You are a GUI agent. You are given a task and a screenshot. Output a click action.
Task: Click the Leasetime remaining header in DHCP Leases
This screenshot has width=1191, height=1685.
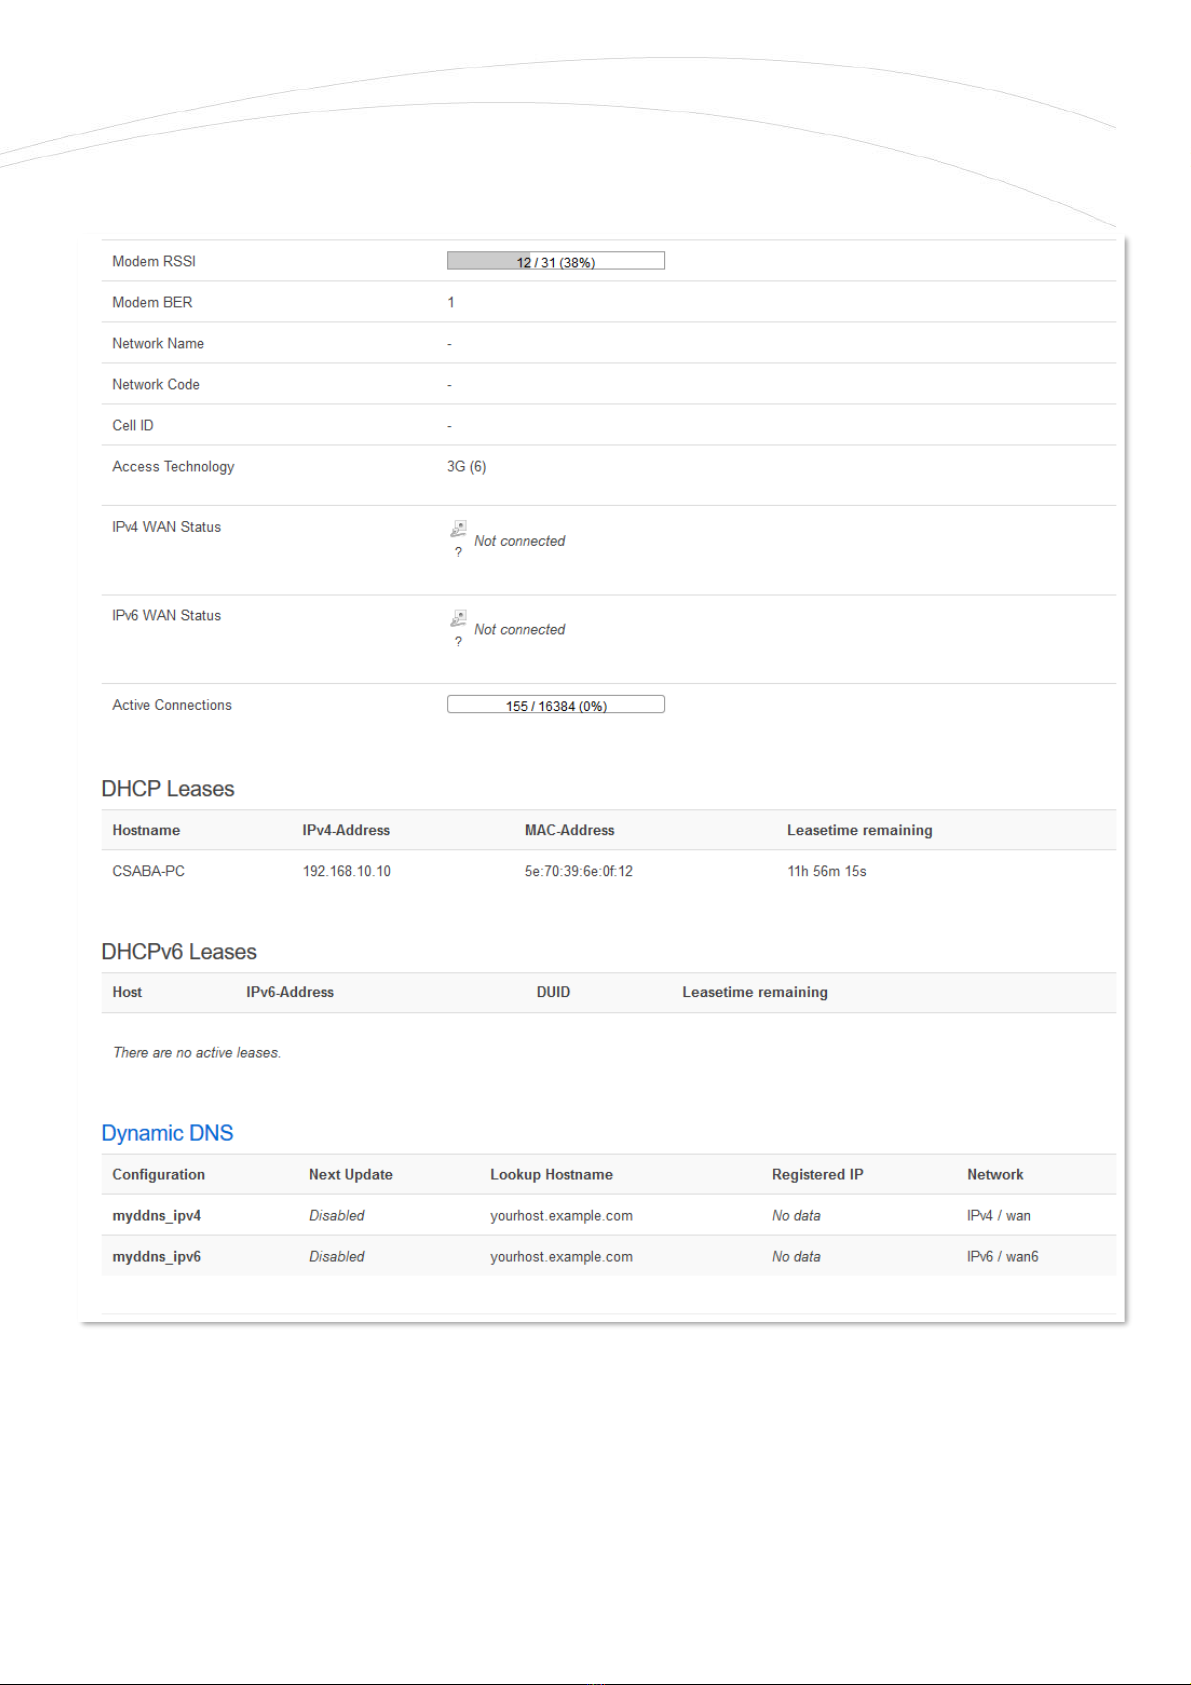point(859,830)
